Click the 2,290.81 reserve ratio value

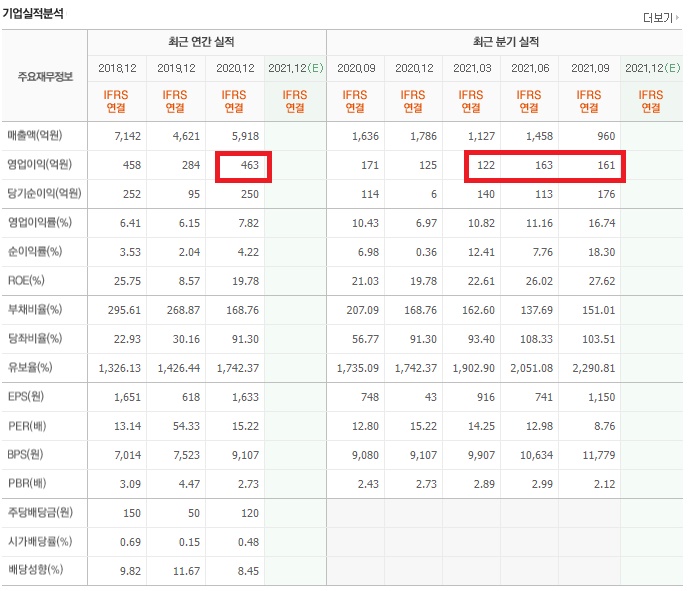point(594,368)
